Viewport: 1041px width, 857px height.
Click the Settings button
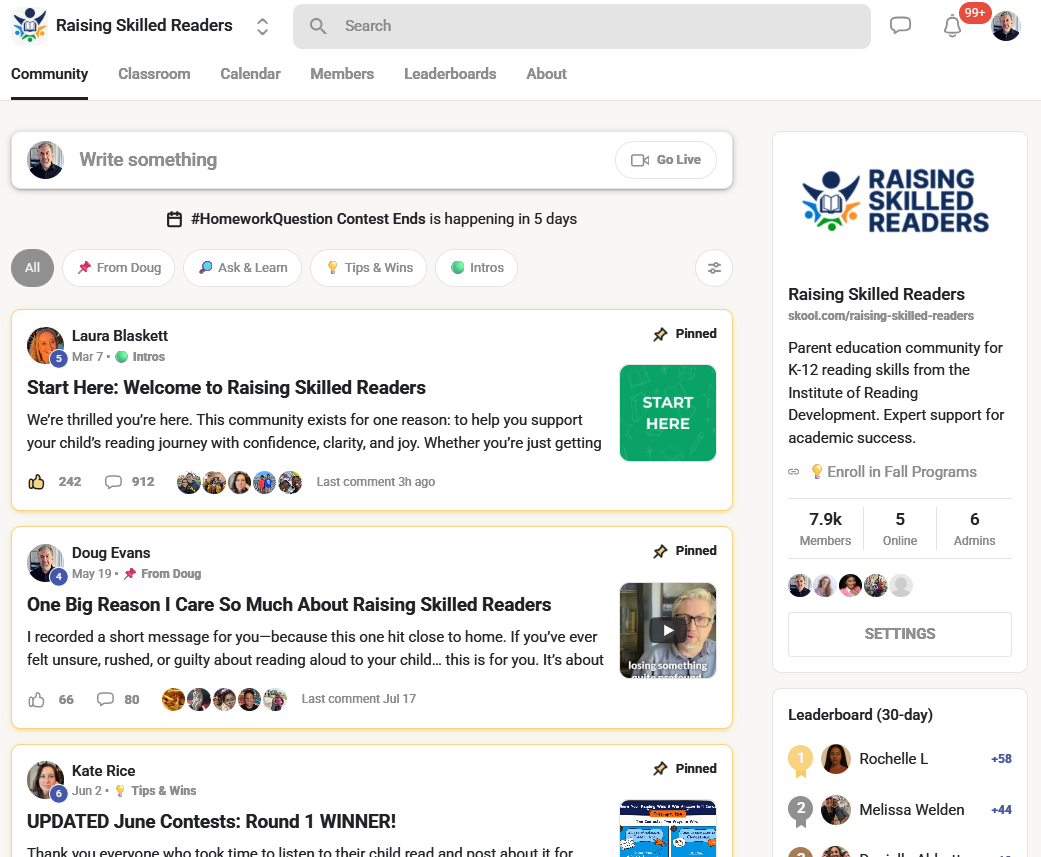899,634
